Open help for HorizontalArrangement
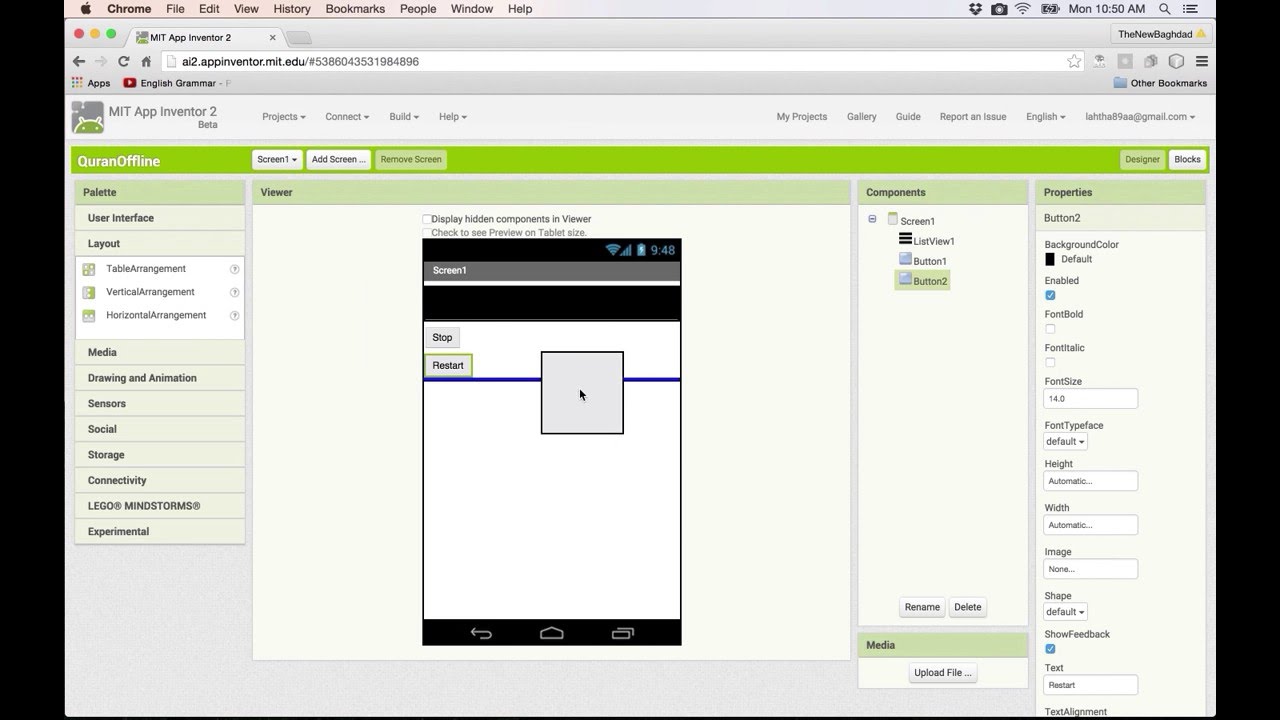 pos(234,315)
